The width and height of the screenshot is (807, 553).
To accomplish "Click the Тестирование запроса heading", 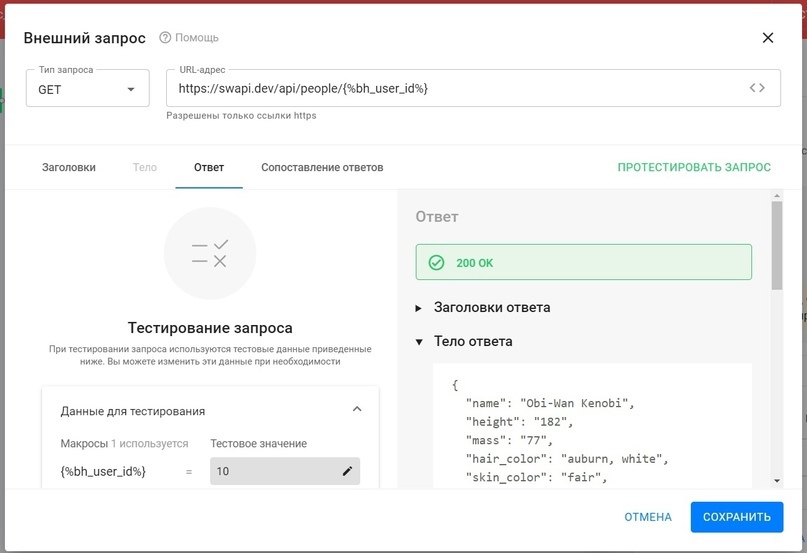I will point(210,328).
